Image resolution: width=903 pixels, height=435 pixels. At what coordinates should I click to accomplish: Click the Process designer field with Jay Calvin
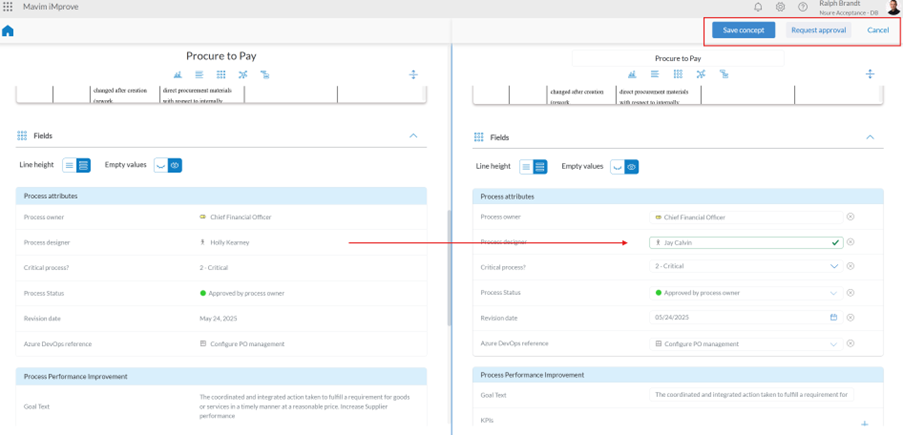[740, 242]
